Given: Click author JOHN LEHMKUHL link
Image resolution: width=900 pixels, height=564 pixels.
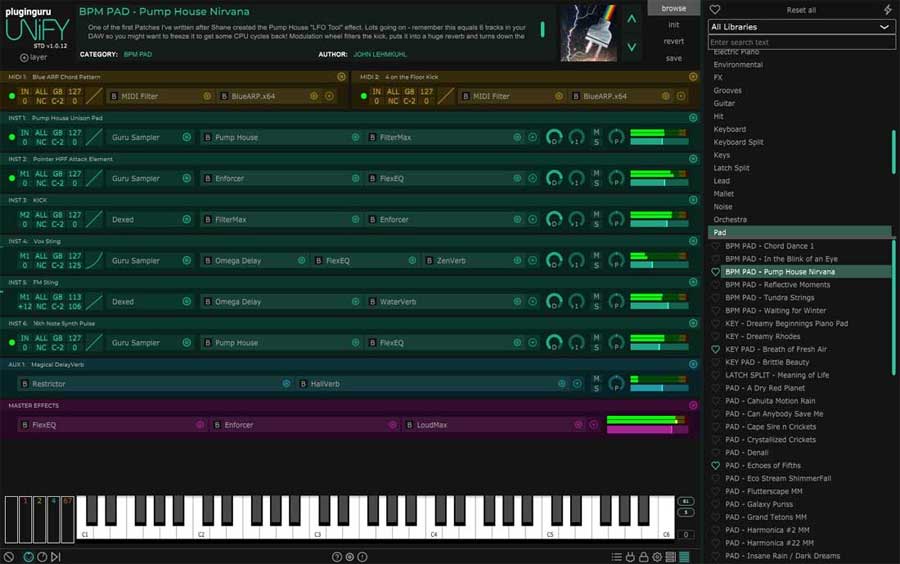Looking at the screenshot, I should [380, 54].
